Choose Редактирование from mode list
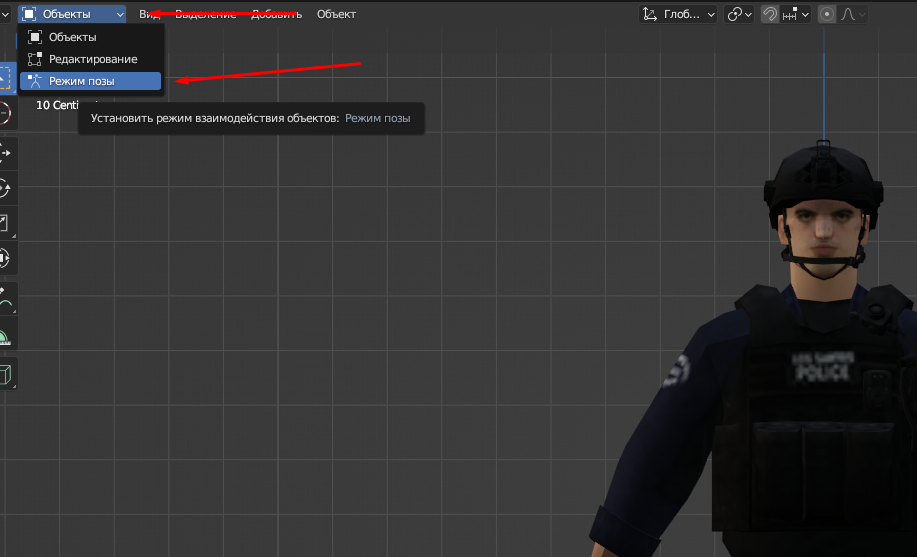Image resolution: width=917 pixels, height=557 pixels. click(93, 59)
